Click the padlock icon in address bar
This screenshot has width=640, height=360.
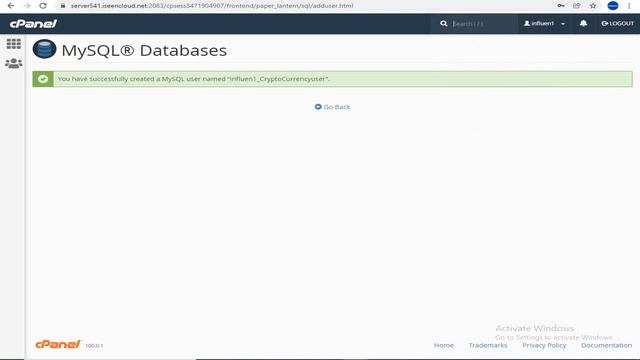(63, 6)
